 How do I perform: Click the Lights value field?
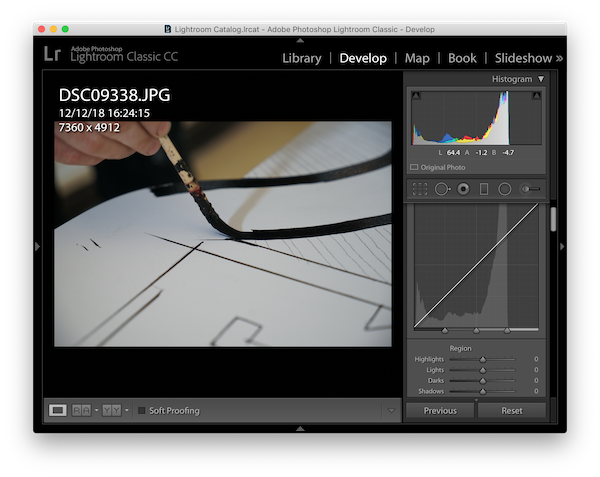[536, 370]
